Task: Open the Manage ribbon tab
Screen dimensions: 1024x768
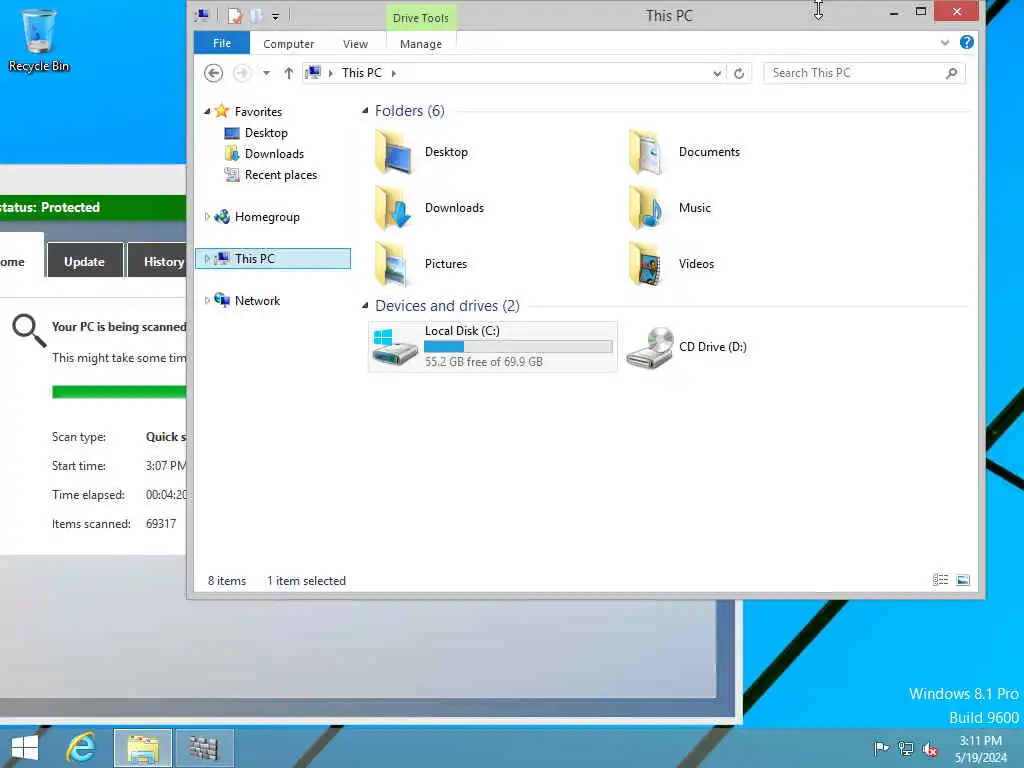Action: (421, 44)
